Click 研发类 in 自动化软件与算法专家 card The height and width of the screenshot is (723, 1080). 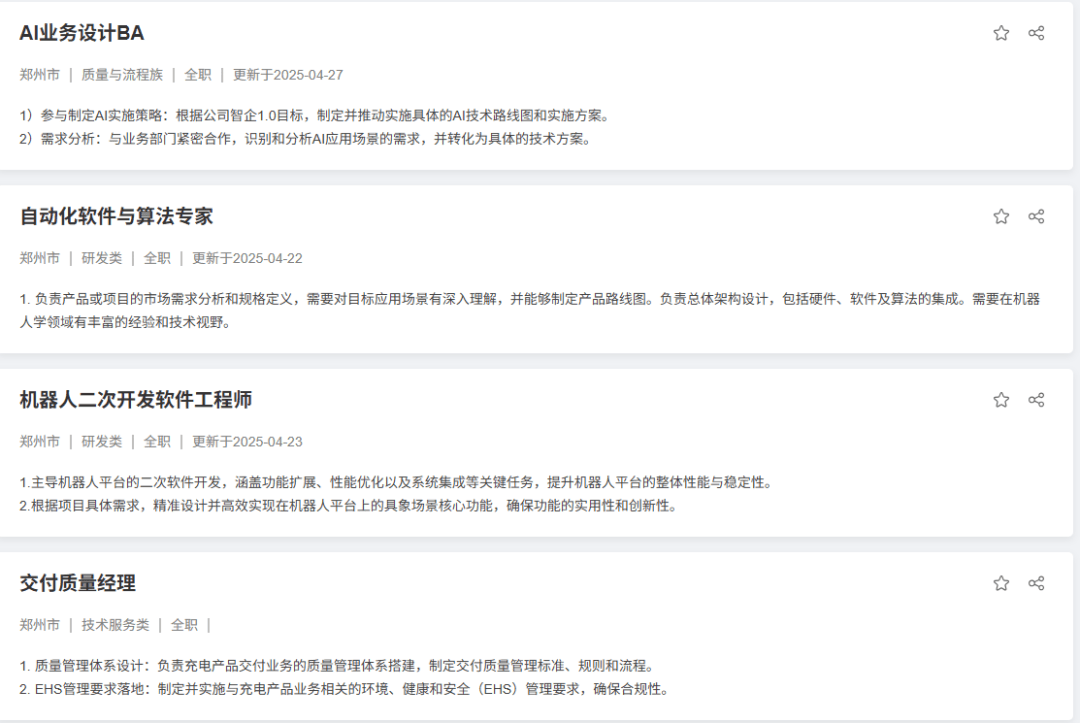[101, 258]
